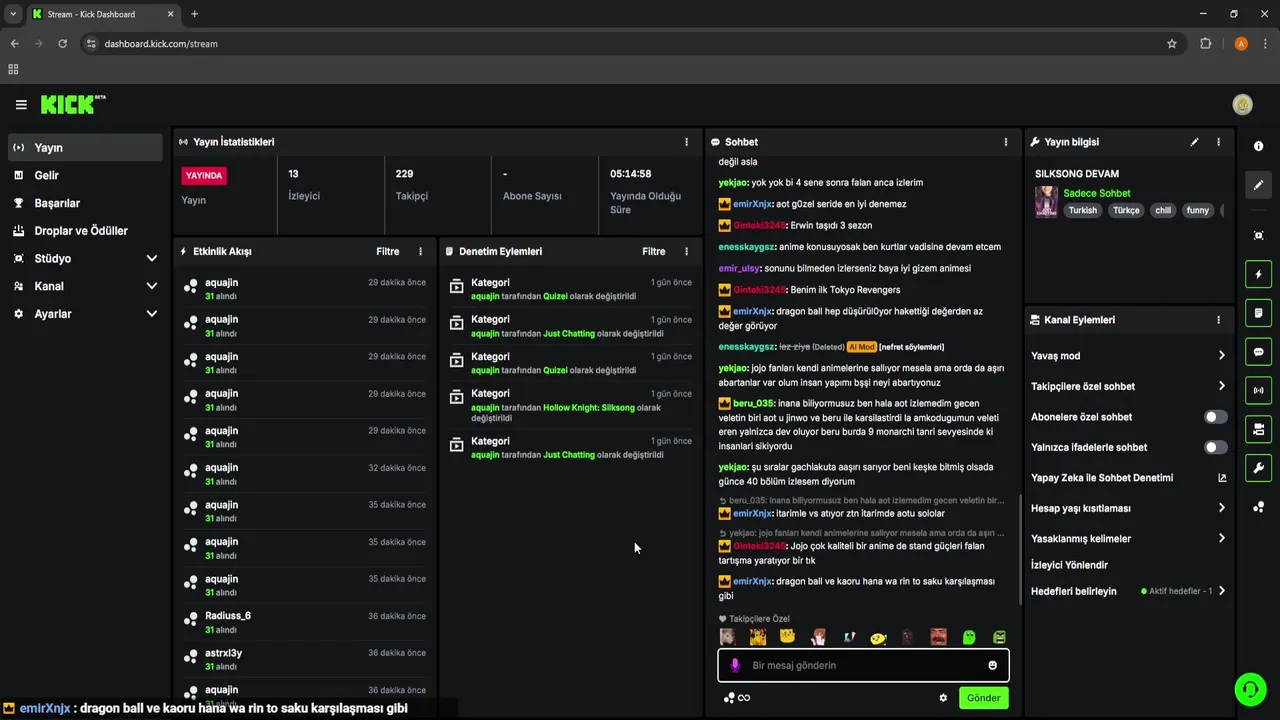Open the Filtre in the Etkinlik Akışı panel
This screenshot has width=1280, height=720.
pyautogui.click(x=387, y=252)
